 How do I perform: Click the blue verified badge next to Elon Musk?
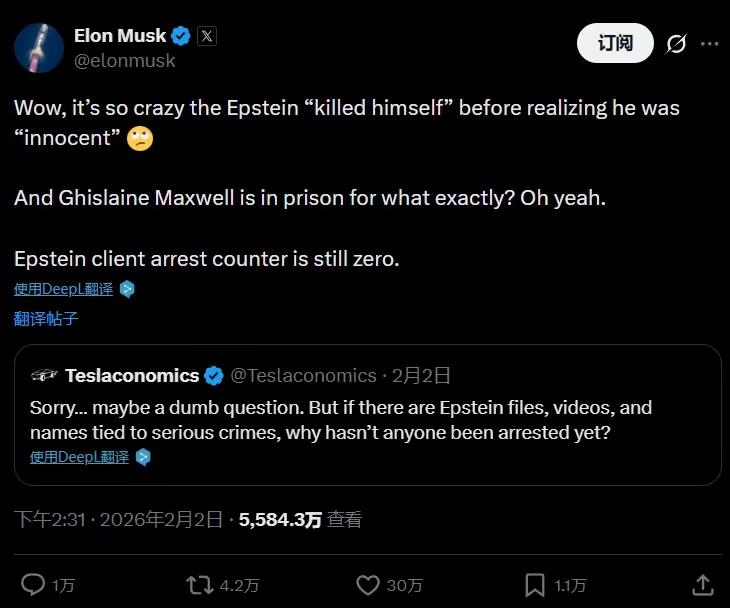pyautogui.click(x=181, y=36)
